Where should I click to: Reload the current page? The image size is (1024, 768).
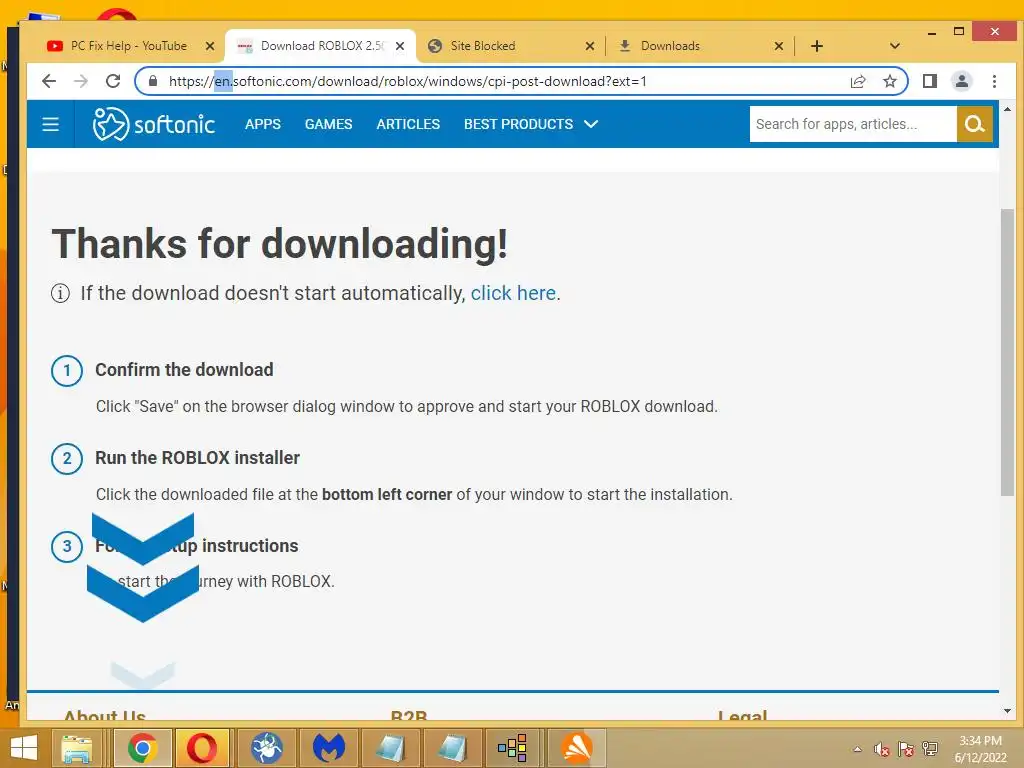coord(113,81)
